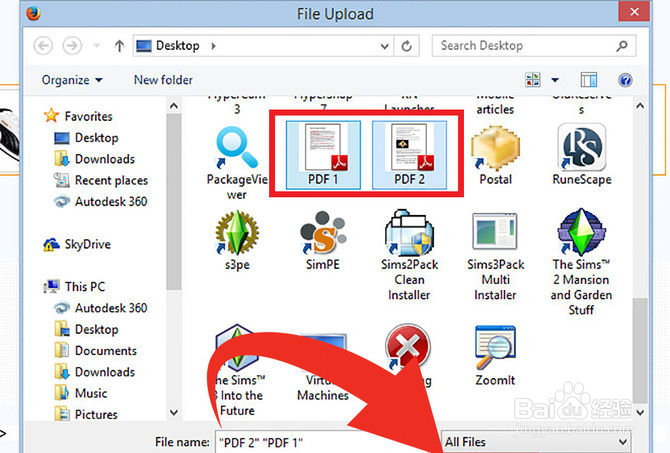670x453 pixels.
Task: Select The Sims 2 Mansion and Garden Stuff
Action: (582, 262)
